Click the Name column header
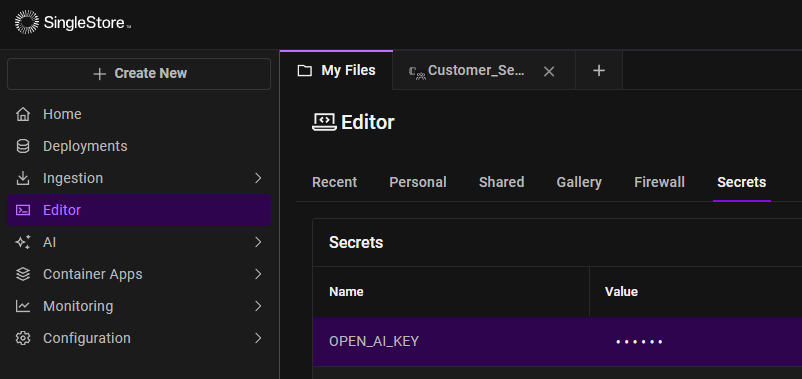802x379 pixels. tap(346, 292)
